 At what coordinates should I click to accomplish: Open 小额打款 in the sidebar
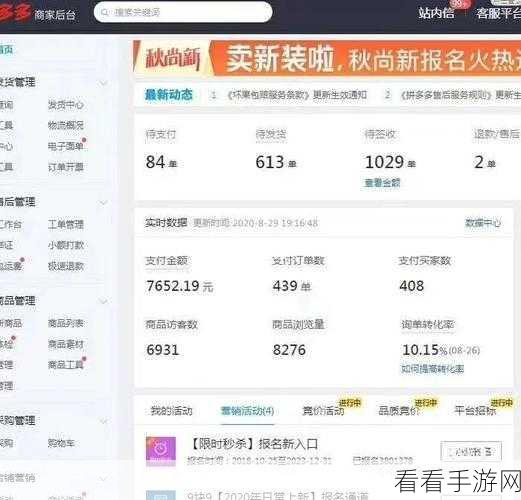(x=66, y=245)
